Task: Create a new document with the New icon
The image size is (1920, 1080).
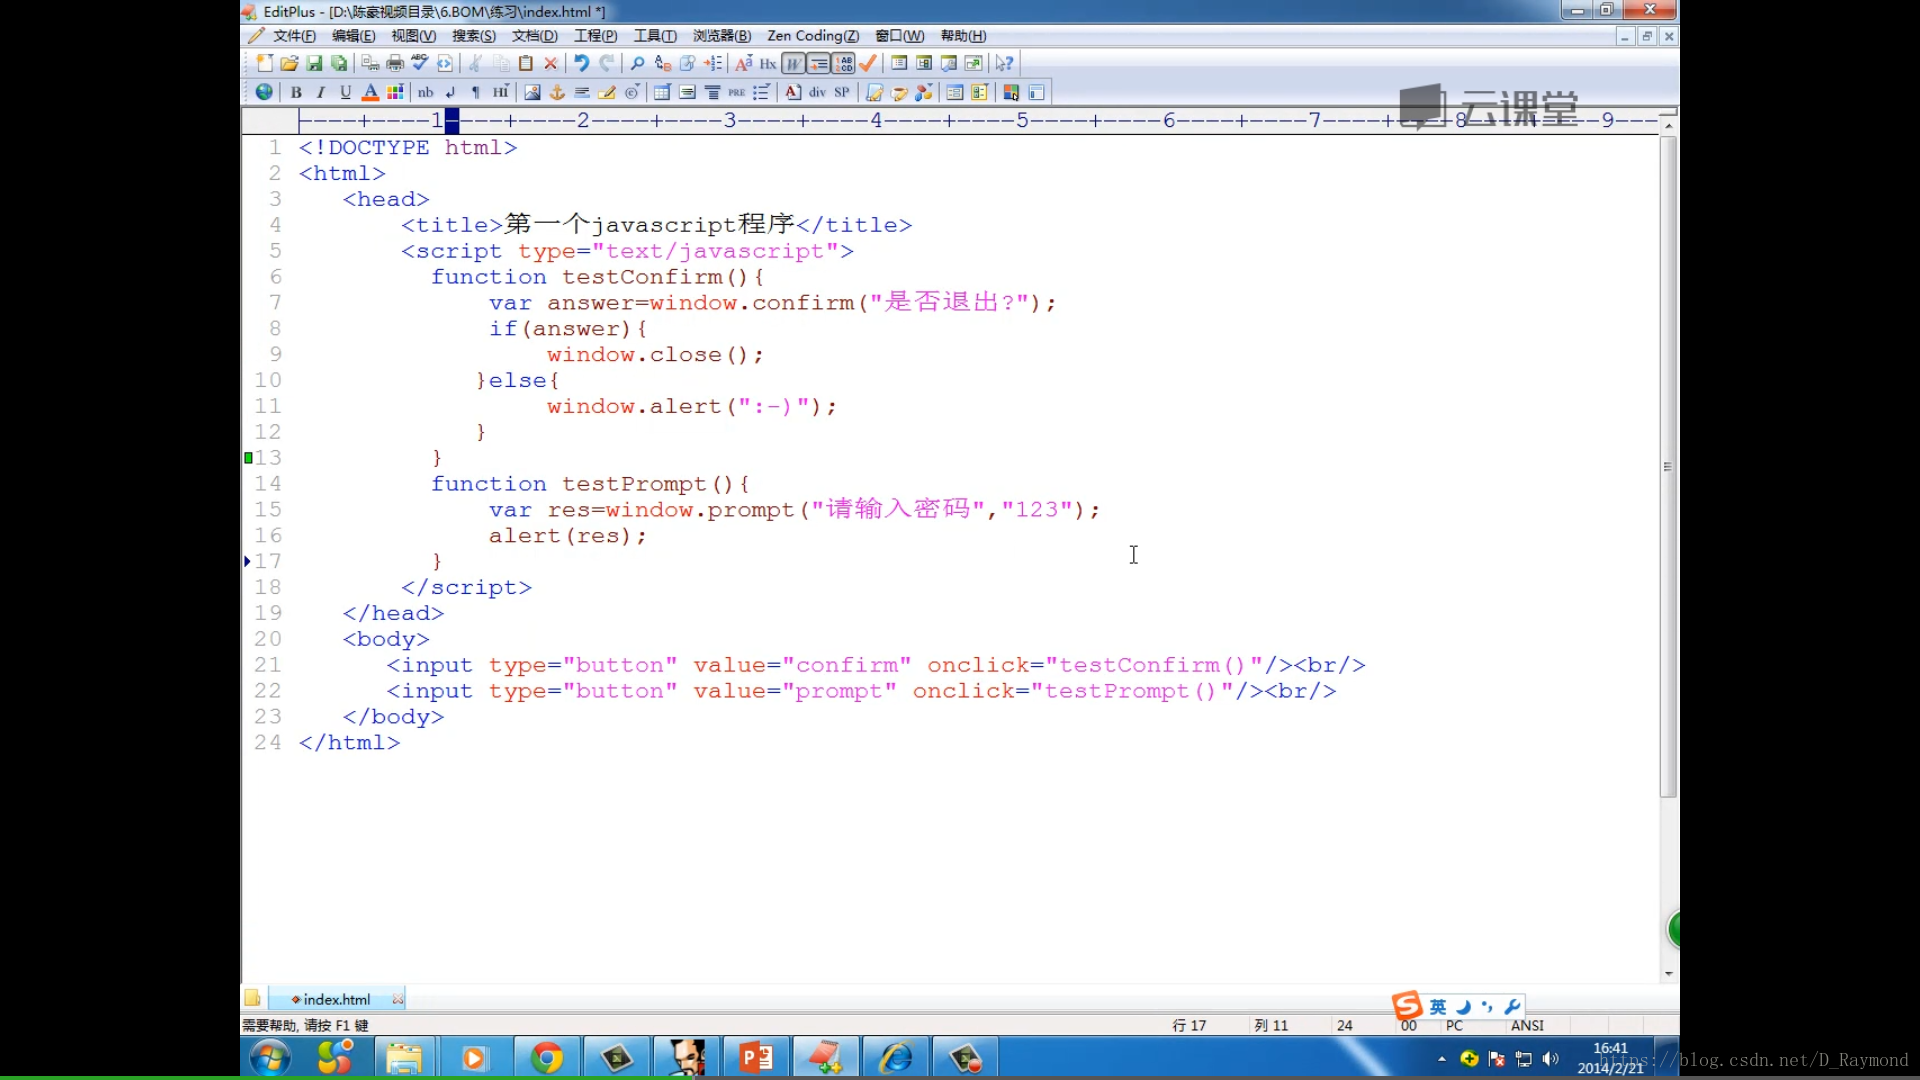Action: coord(264,63)
